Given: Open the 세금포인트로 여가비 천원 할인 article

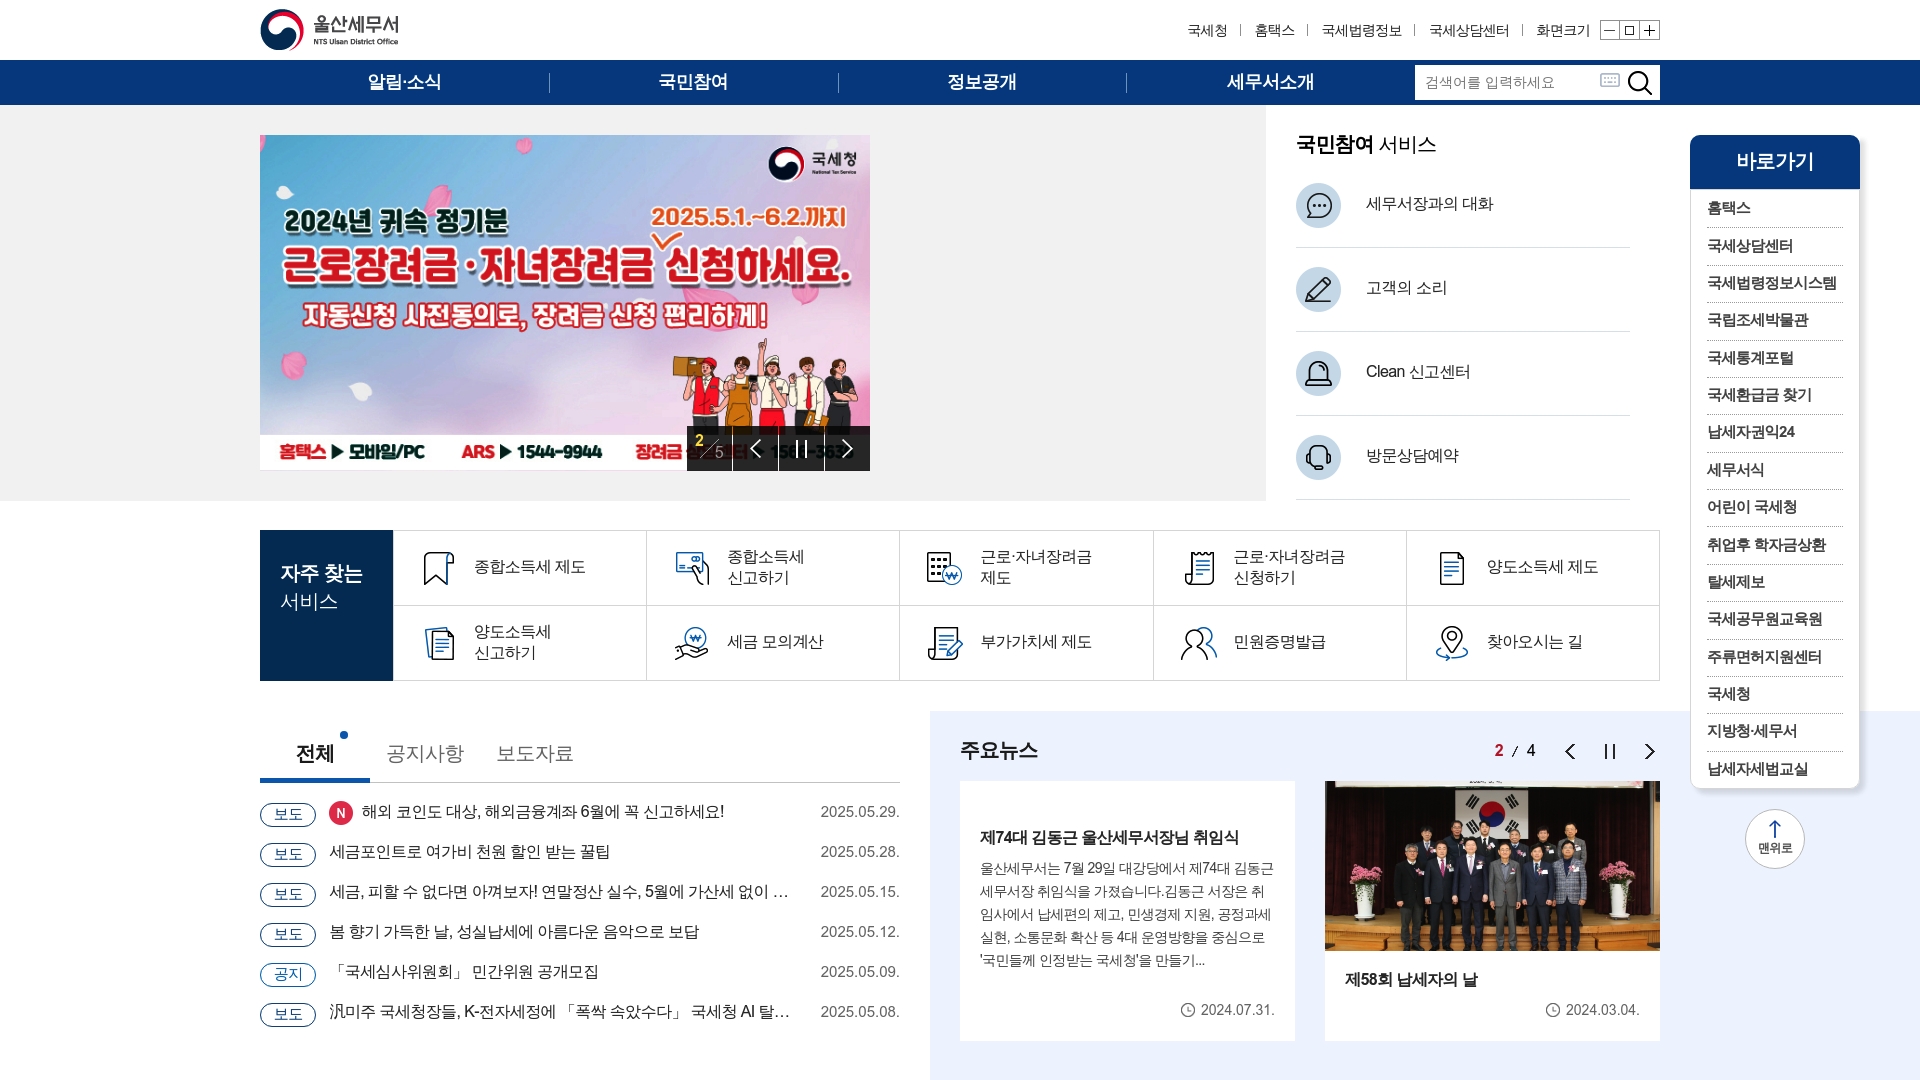Looking at the screenshot, I should coord(470,852).
